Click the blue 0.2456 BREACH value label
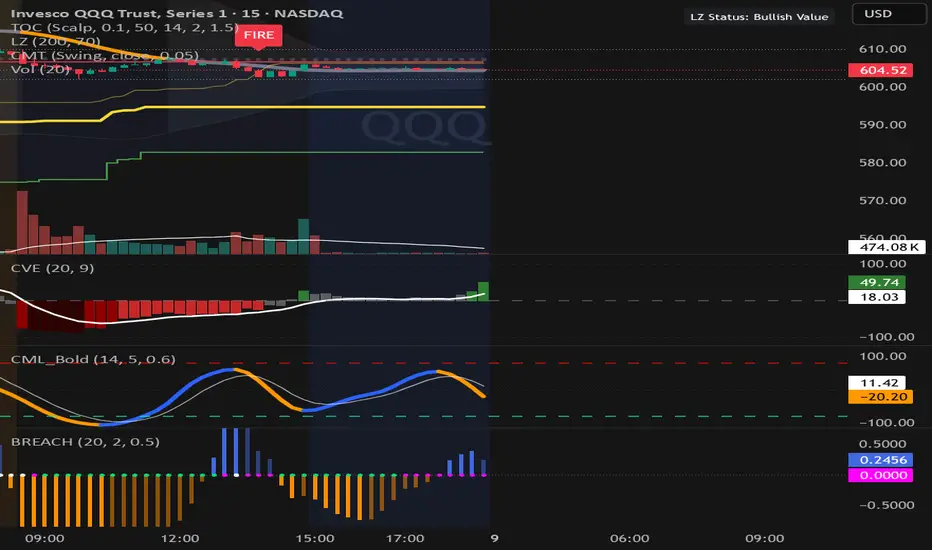932x550 pixels. [x=880, y=460]
